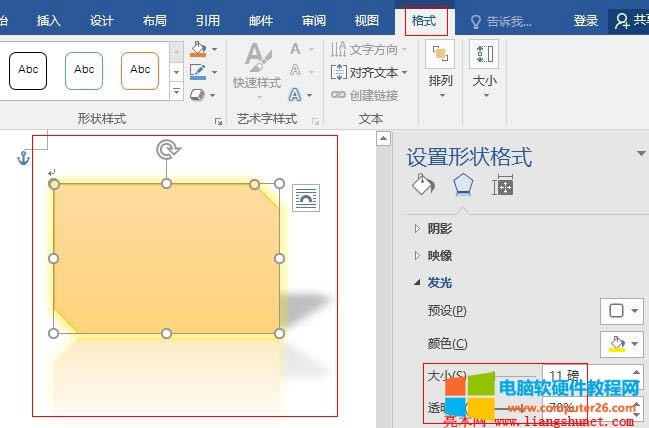The height and width of the screenshot is (428, 649).
Task: Click the rotation handle above the shape
Action: pos(167,150)
